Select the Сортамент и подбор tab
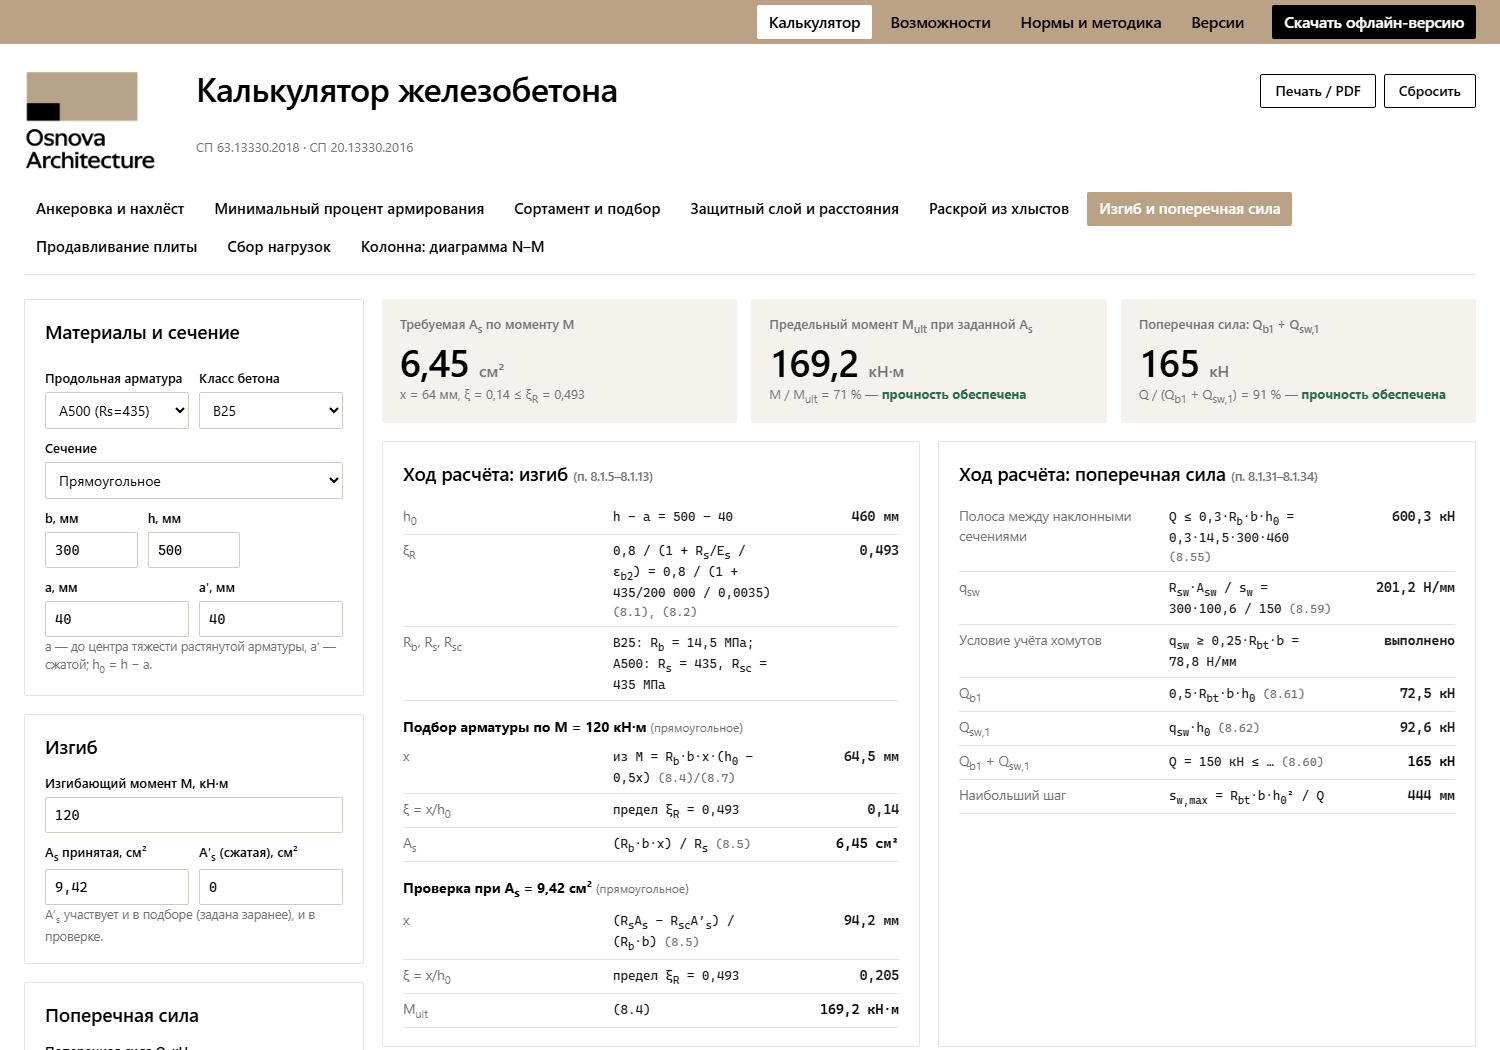This screenshot has width=1500, height=1050. (x=587, y=209)
